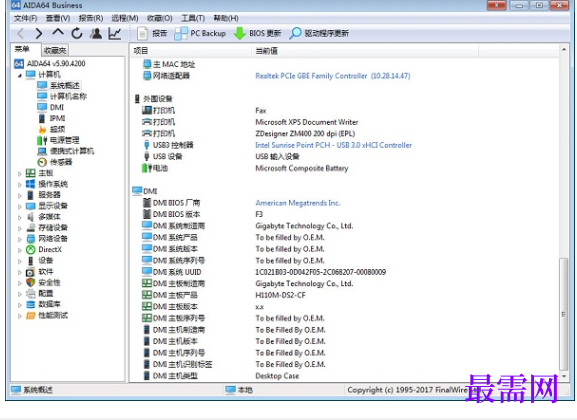The image size is (577, 420).
Task: Click the 设备 tree icon
Action: pos(31,261)
